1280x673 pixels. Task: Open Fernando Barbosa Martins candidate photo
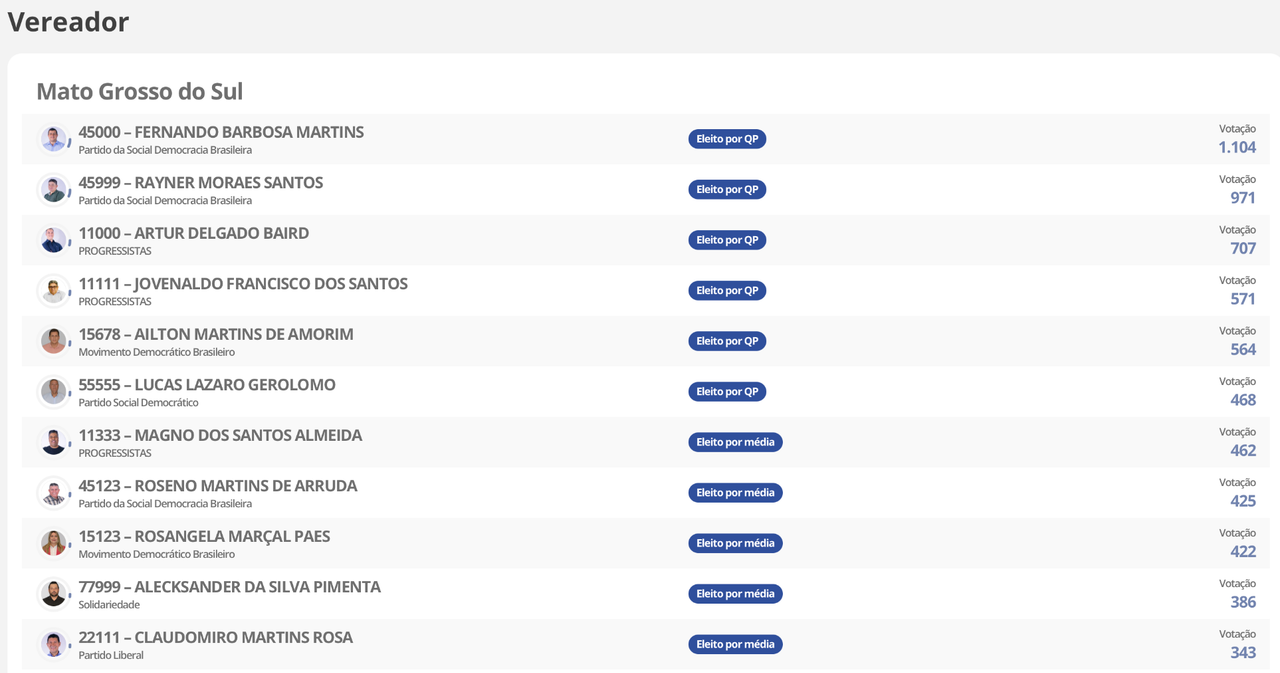(x=54, y=139)
